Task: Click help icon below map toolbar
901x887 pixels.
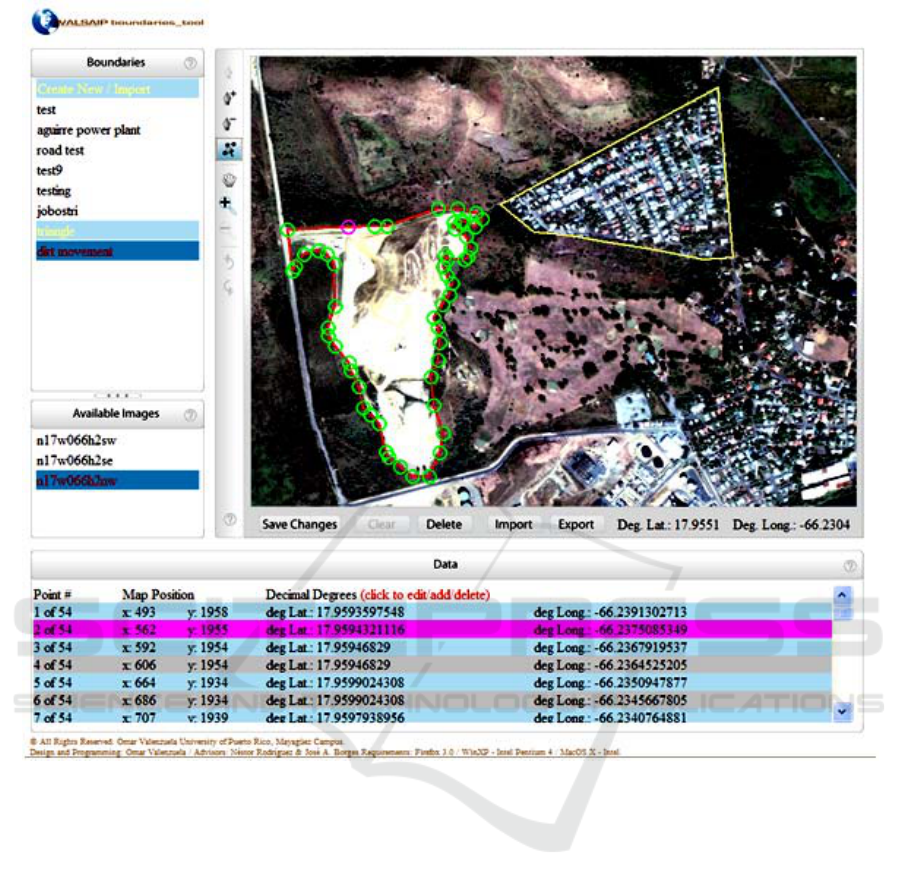Action: pyautogui.click(x=229, y=519)
